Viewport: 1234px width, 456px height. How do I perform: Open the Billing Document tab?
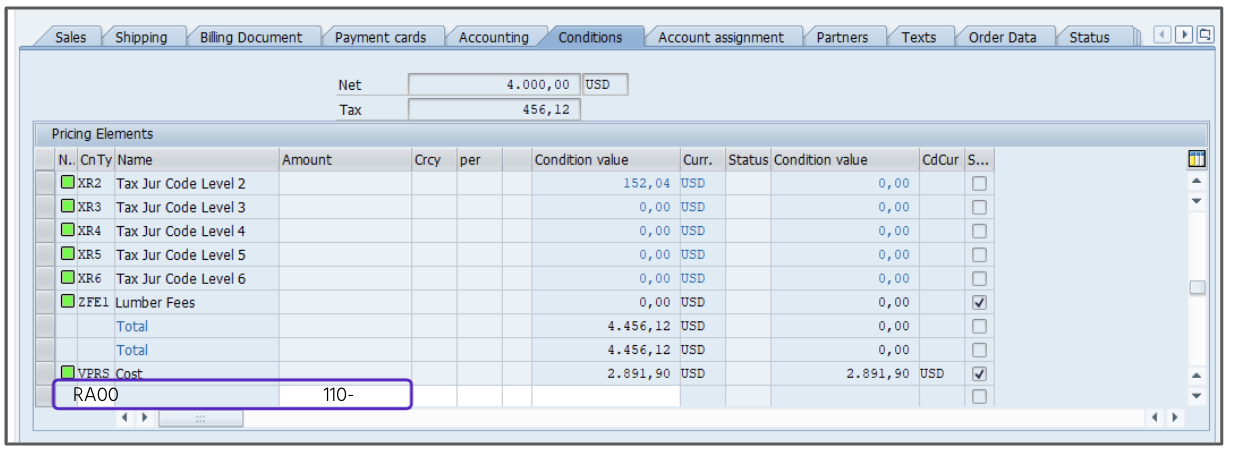(x=250, y=37)
